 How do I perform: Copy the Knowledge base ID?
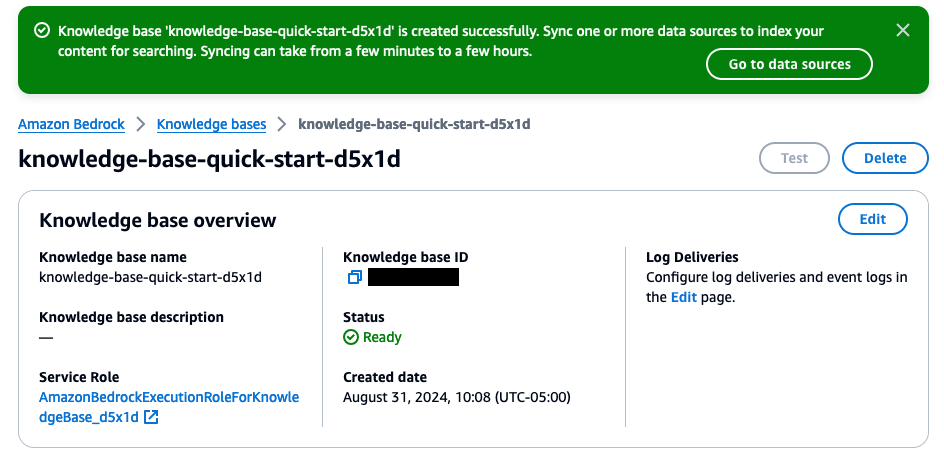point(353,277)
